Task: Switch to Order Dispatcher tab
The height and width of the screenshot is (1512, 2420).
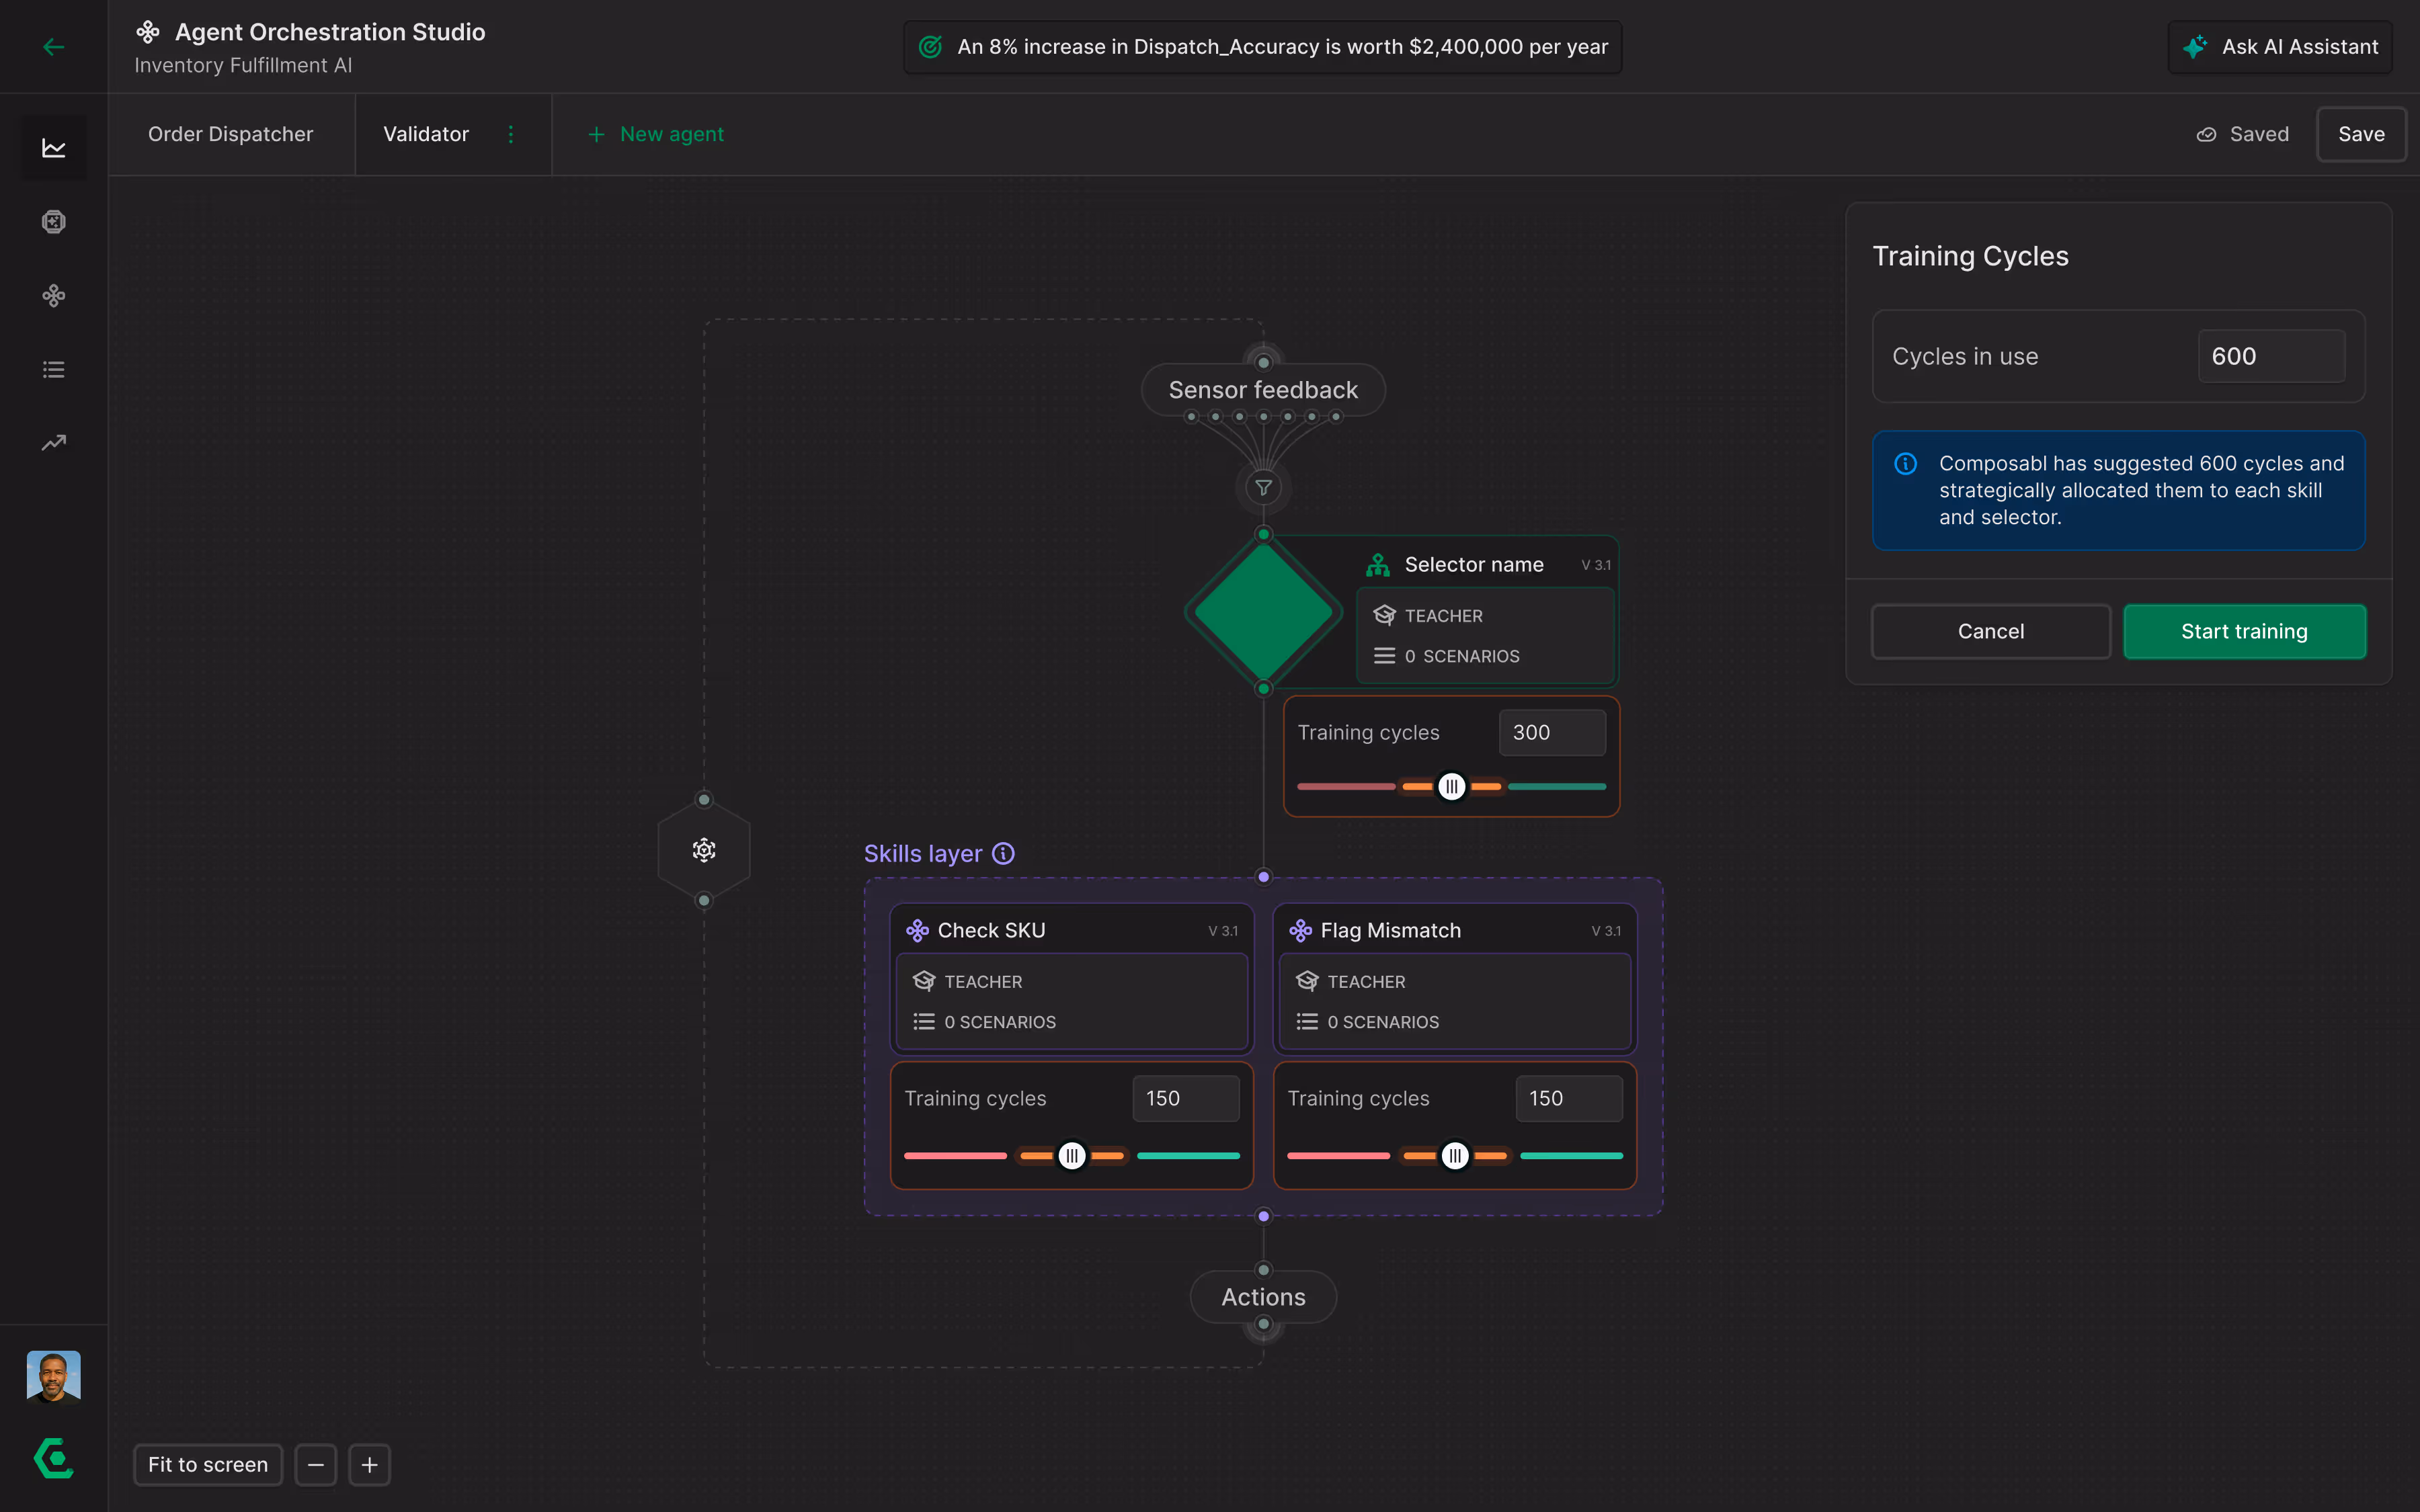Action: (x=231, y=134)
